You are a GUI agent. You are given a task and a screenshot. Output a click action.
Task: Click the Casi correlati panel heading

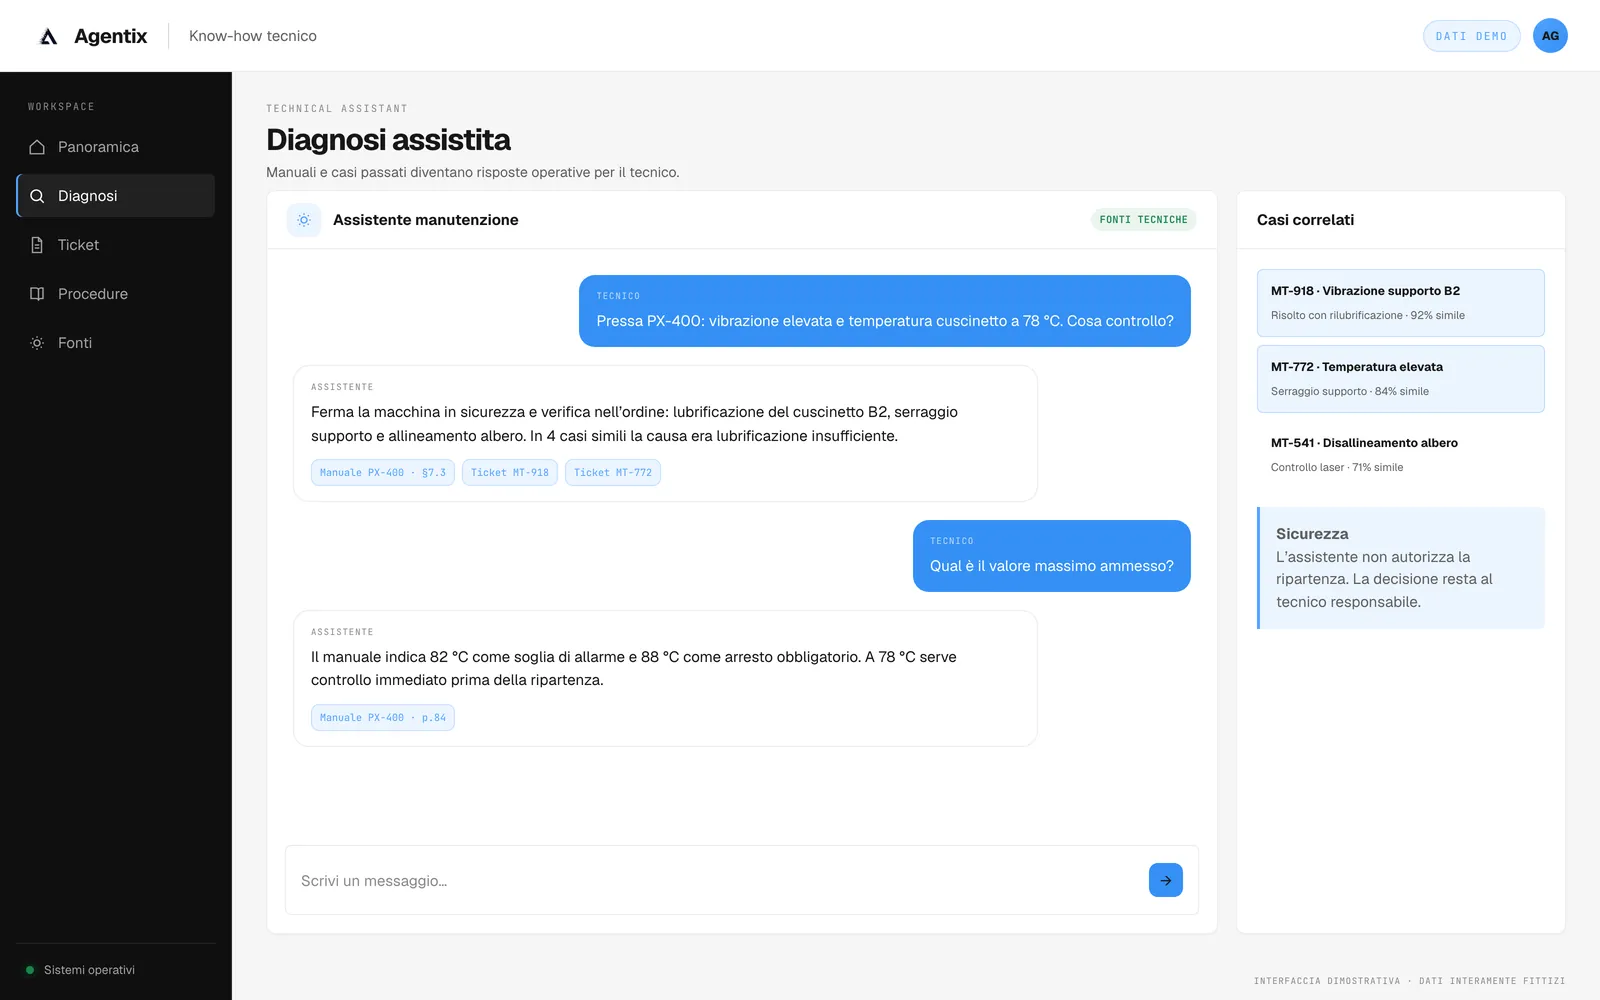(x=1305, y=220)
